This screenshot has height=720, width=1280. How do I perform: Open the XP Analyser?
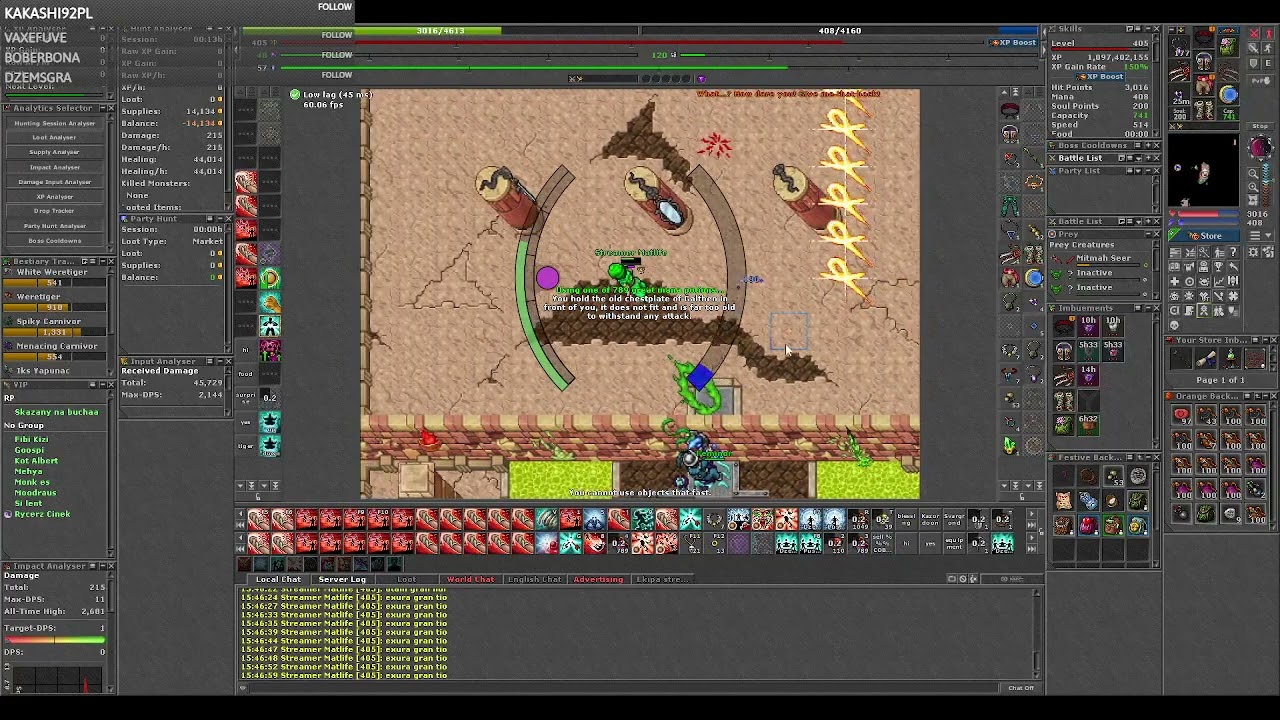coord(54,197)
